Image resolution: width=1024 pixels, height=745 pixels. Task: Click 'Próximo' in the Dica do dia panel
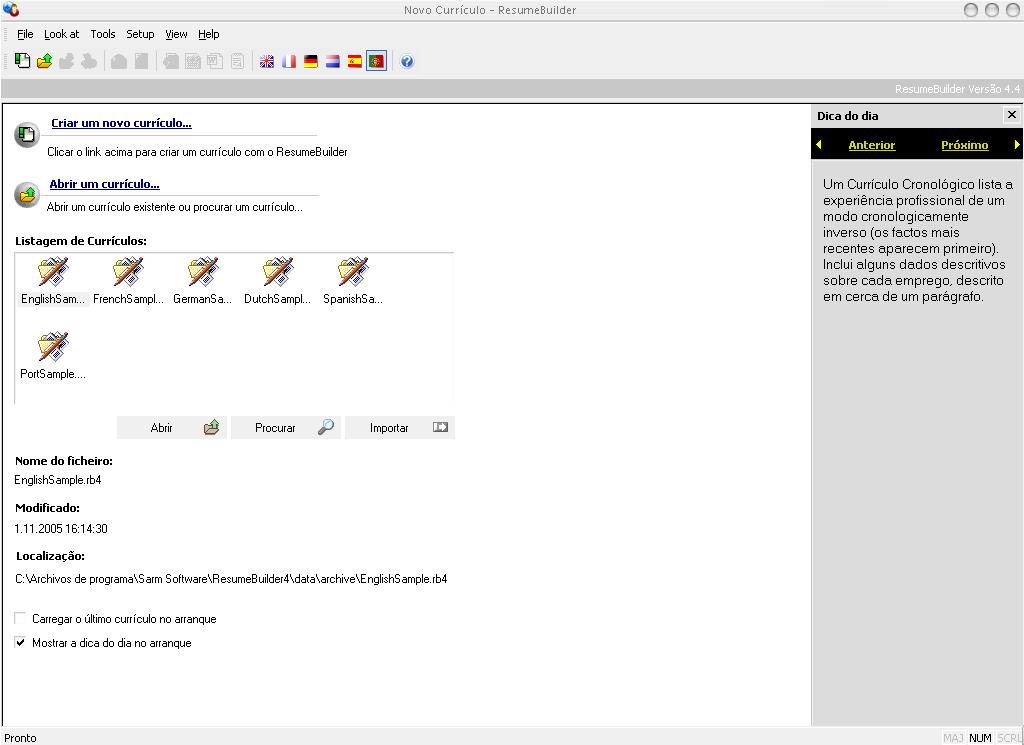[x=964, y=144]
